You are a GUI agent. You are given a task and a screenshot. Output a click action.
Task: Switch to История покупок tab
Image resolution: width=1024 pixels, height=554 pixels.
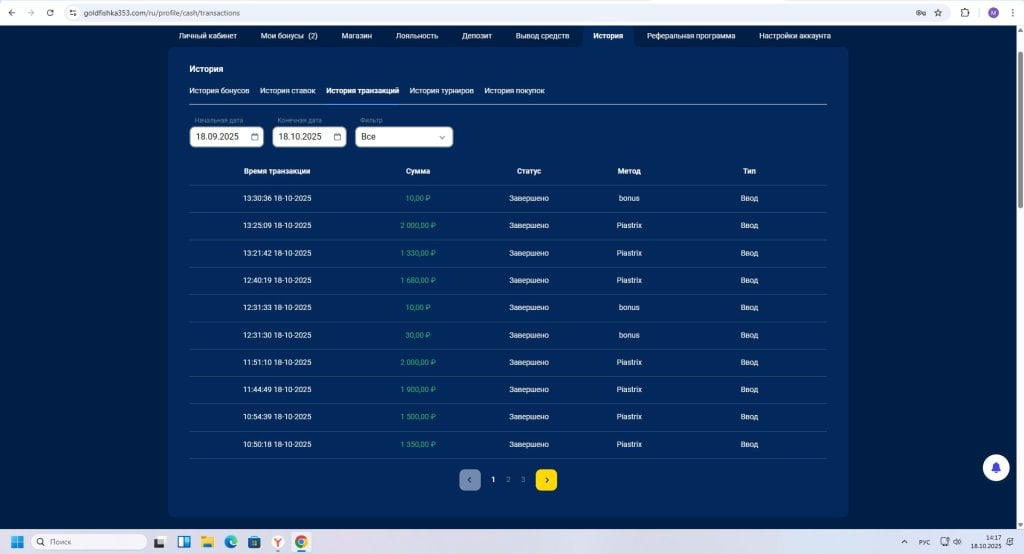(514, 91)
